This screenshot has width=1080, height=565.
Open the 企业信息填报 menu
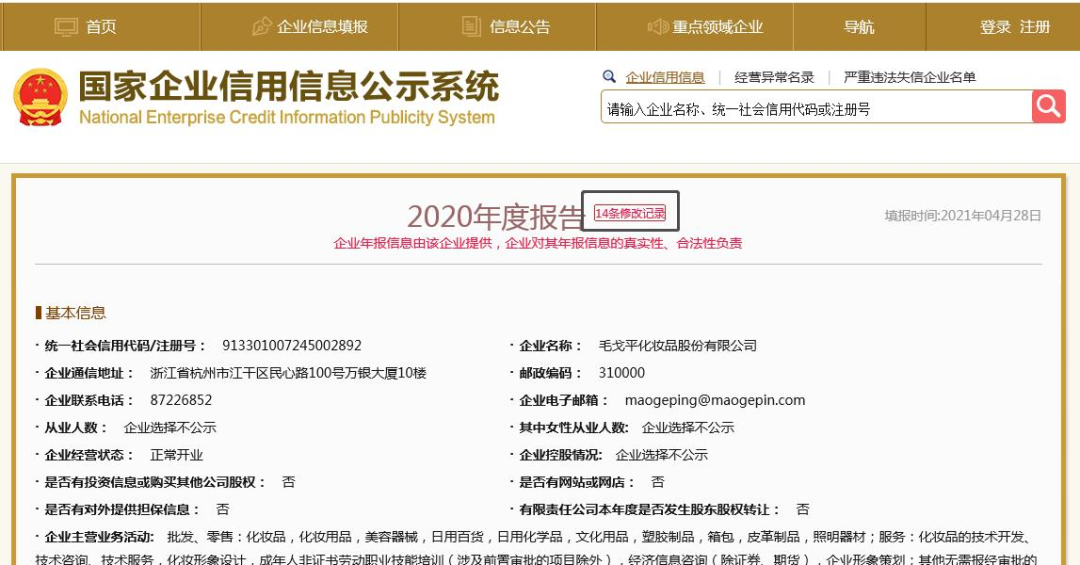pos(322,27)
